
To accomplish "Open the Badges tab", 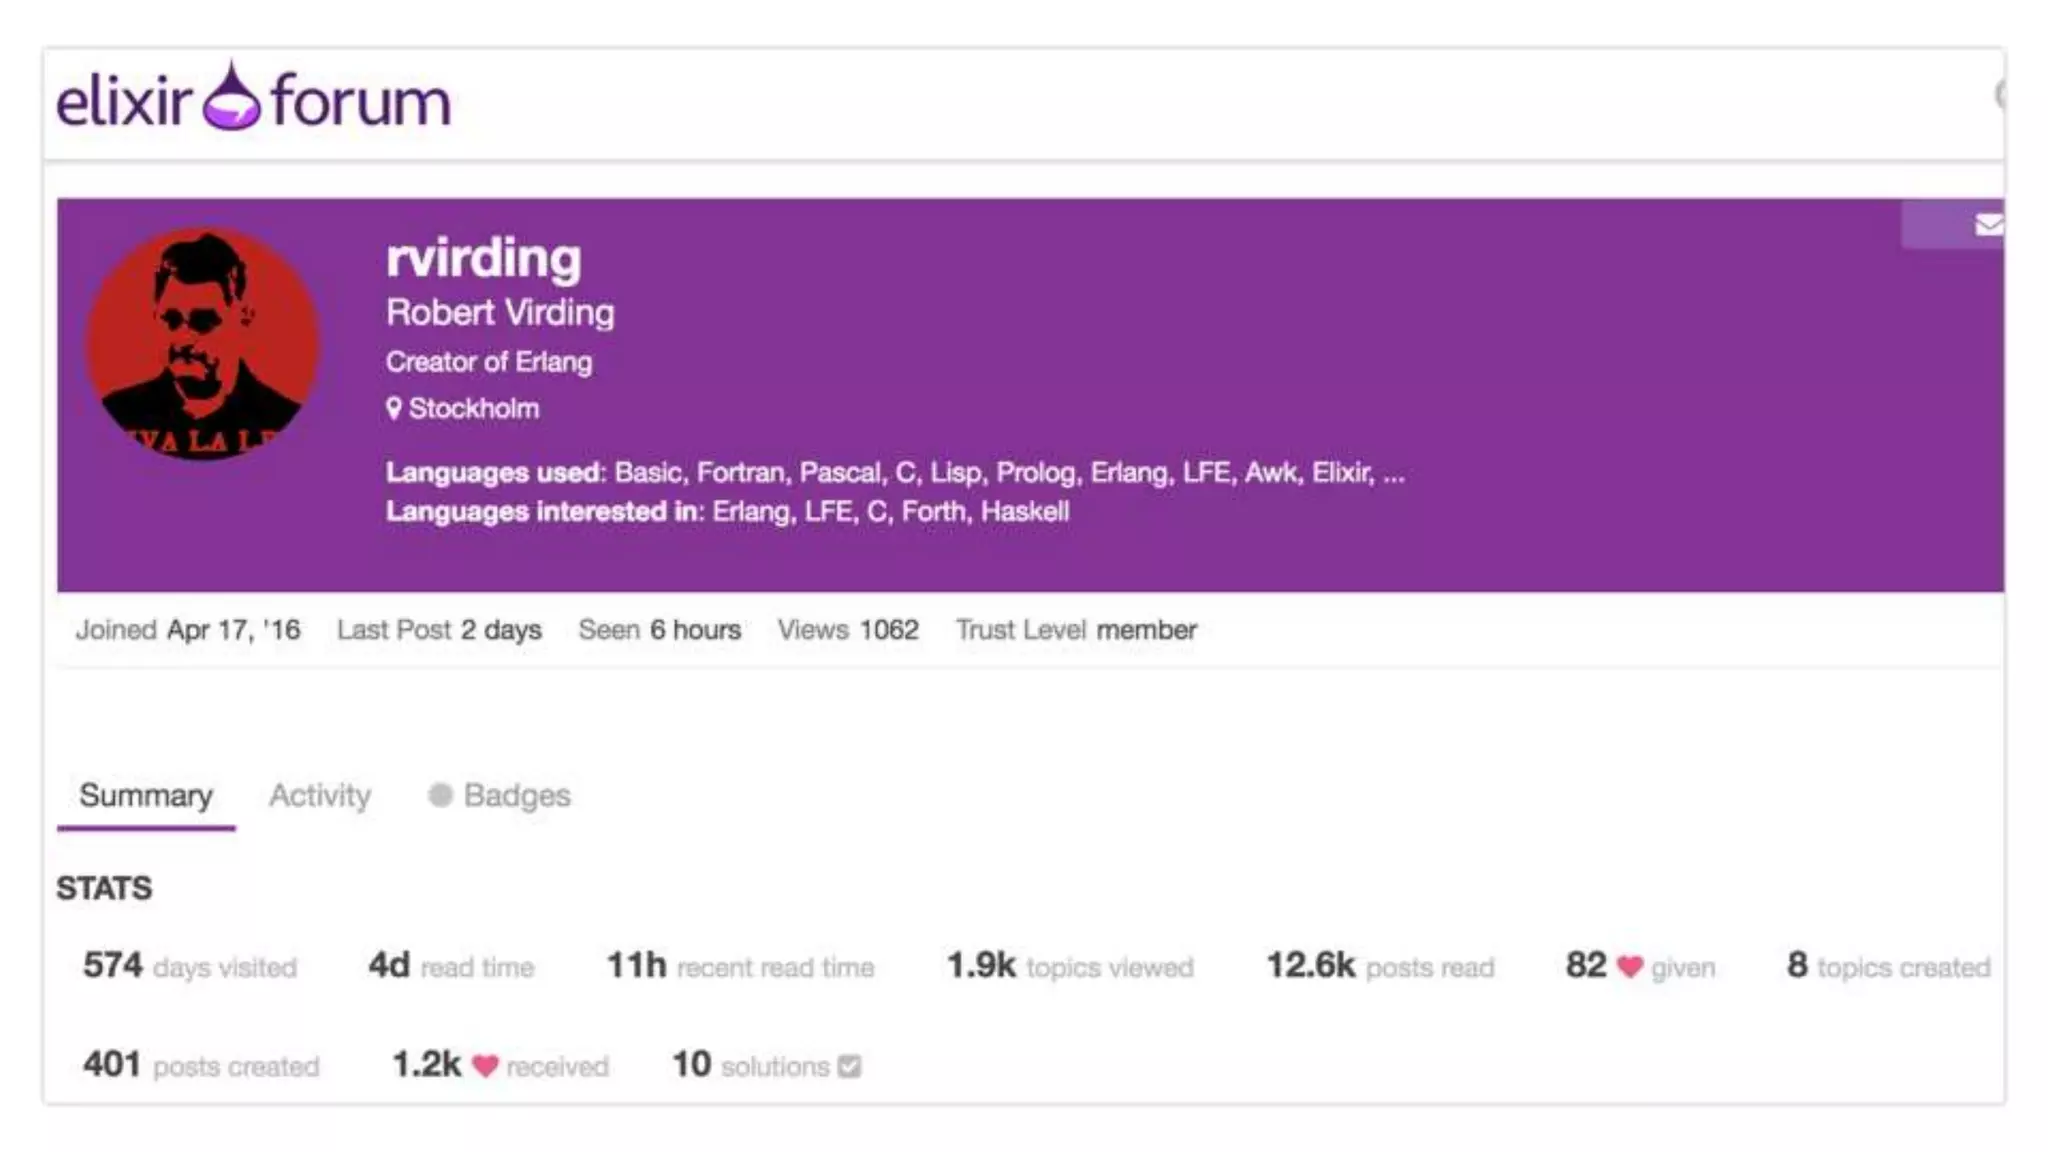I will point(516,795).
